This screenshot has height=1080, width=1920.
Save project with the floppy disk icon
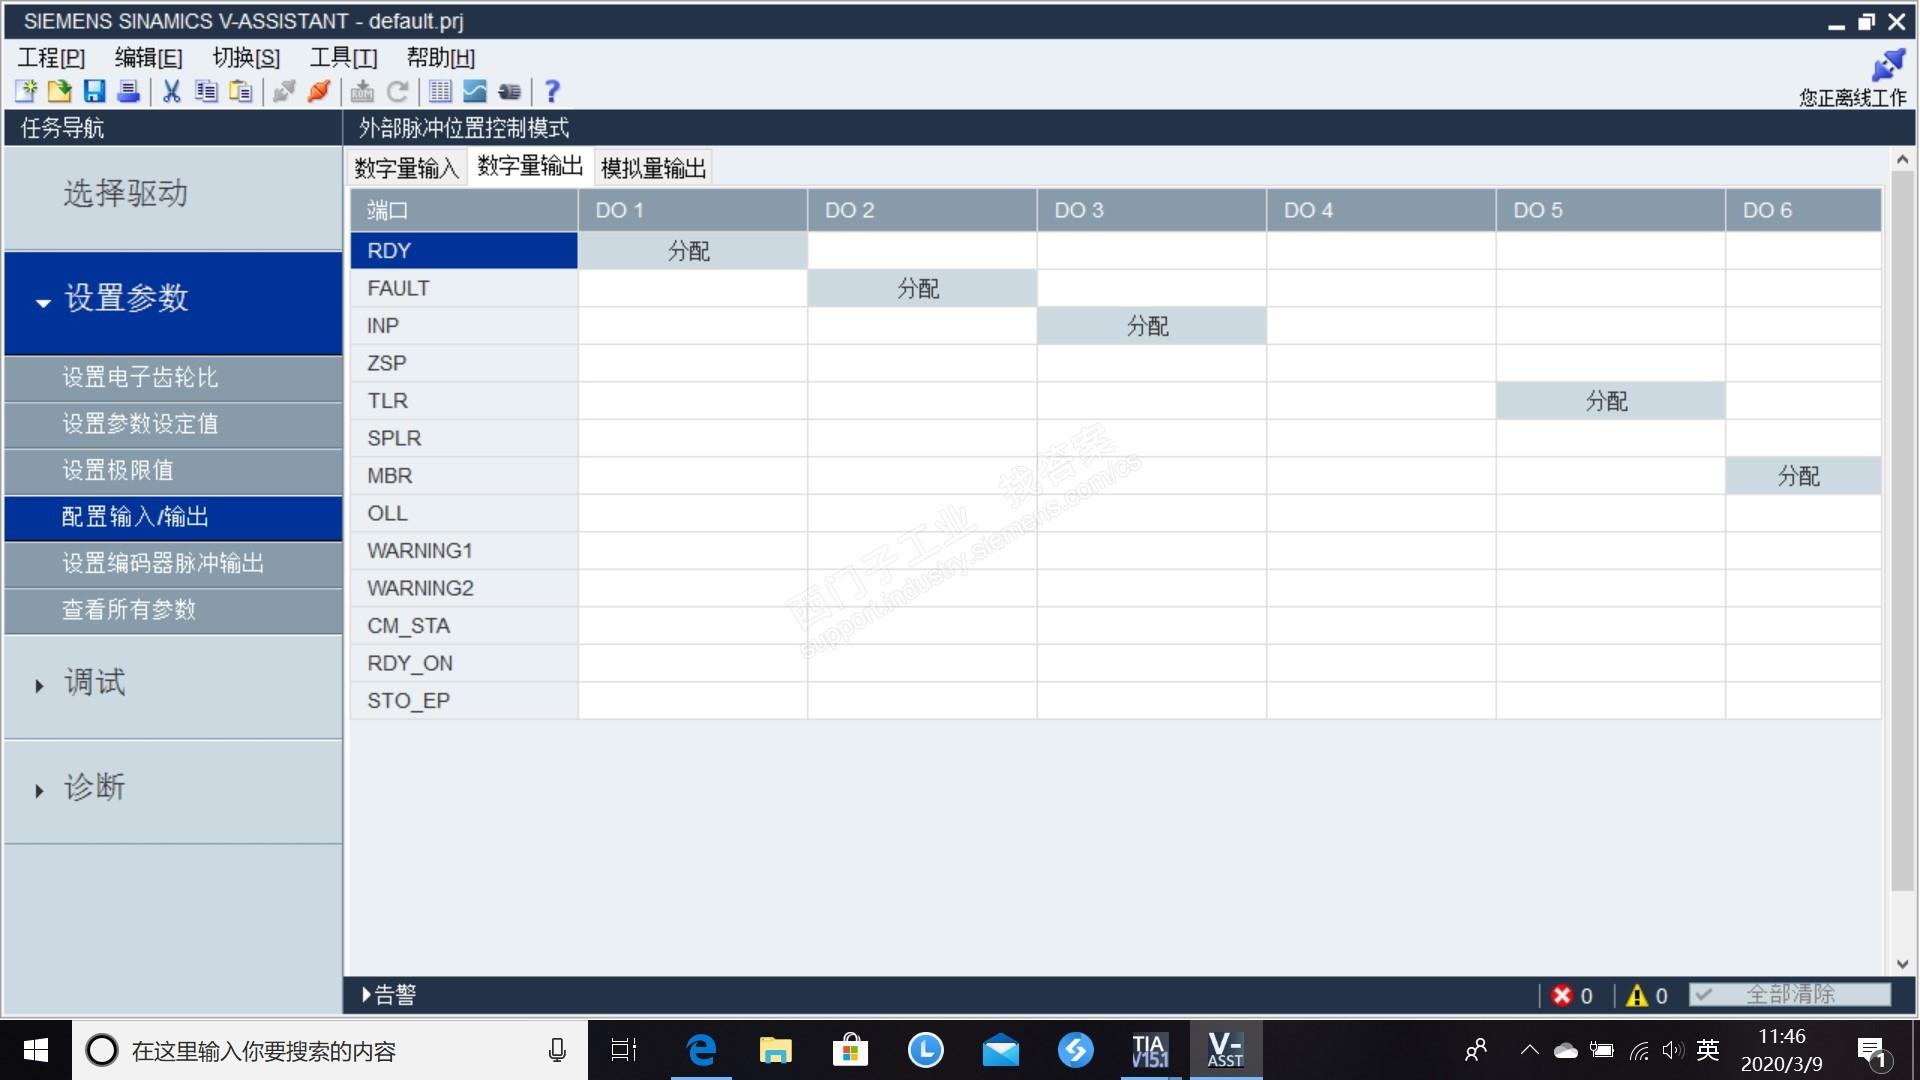click(94, 92)
